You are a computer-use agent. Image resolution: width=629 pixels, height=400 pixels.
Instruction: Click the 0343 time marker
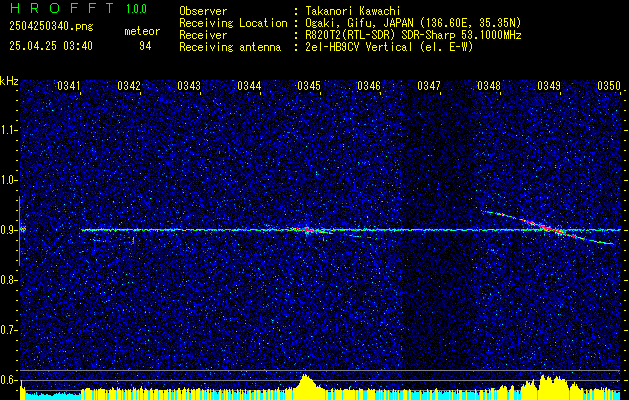click(x=189, y=86)
